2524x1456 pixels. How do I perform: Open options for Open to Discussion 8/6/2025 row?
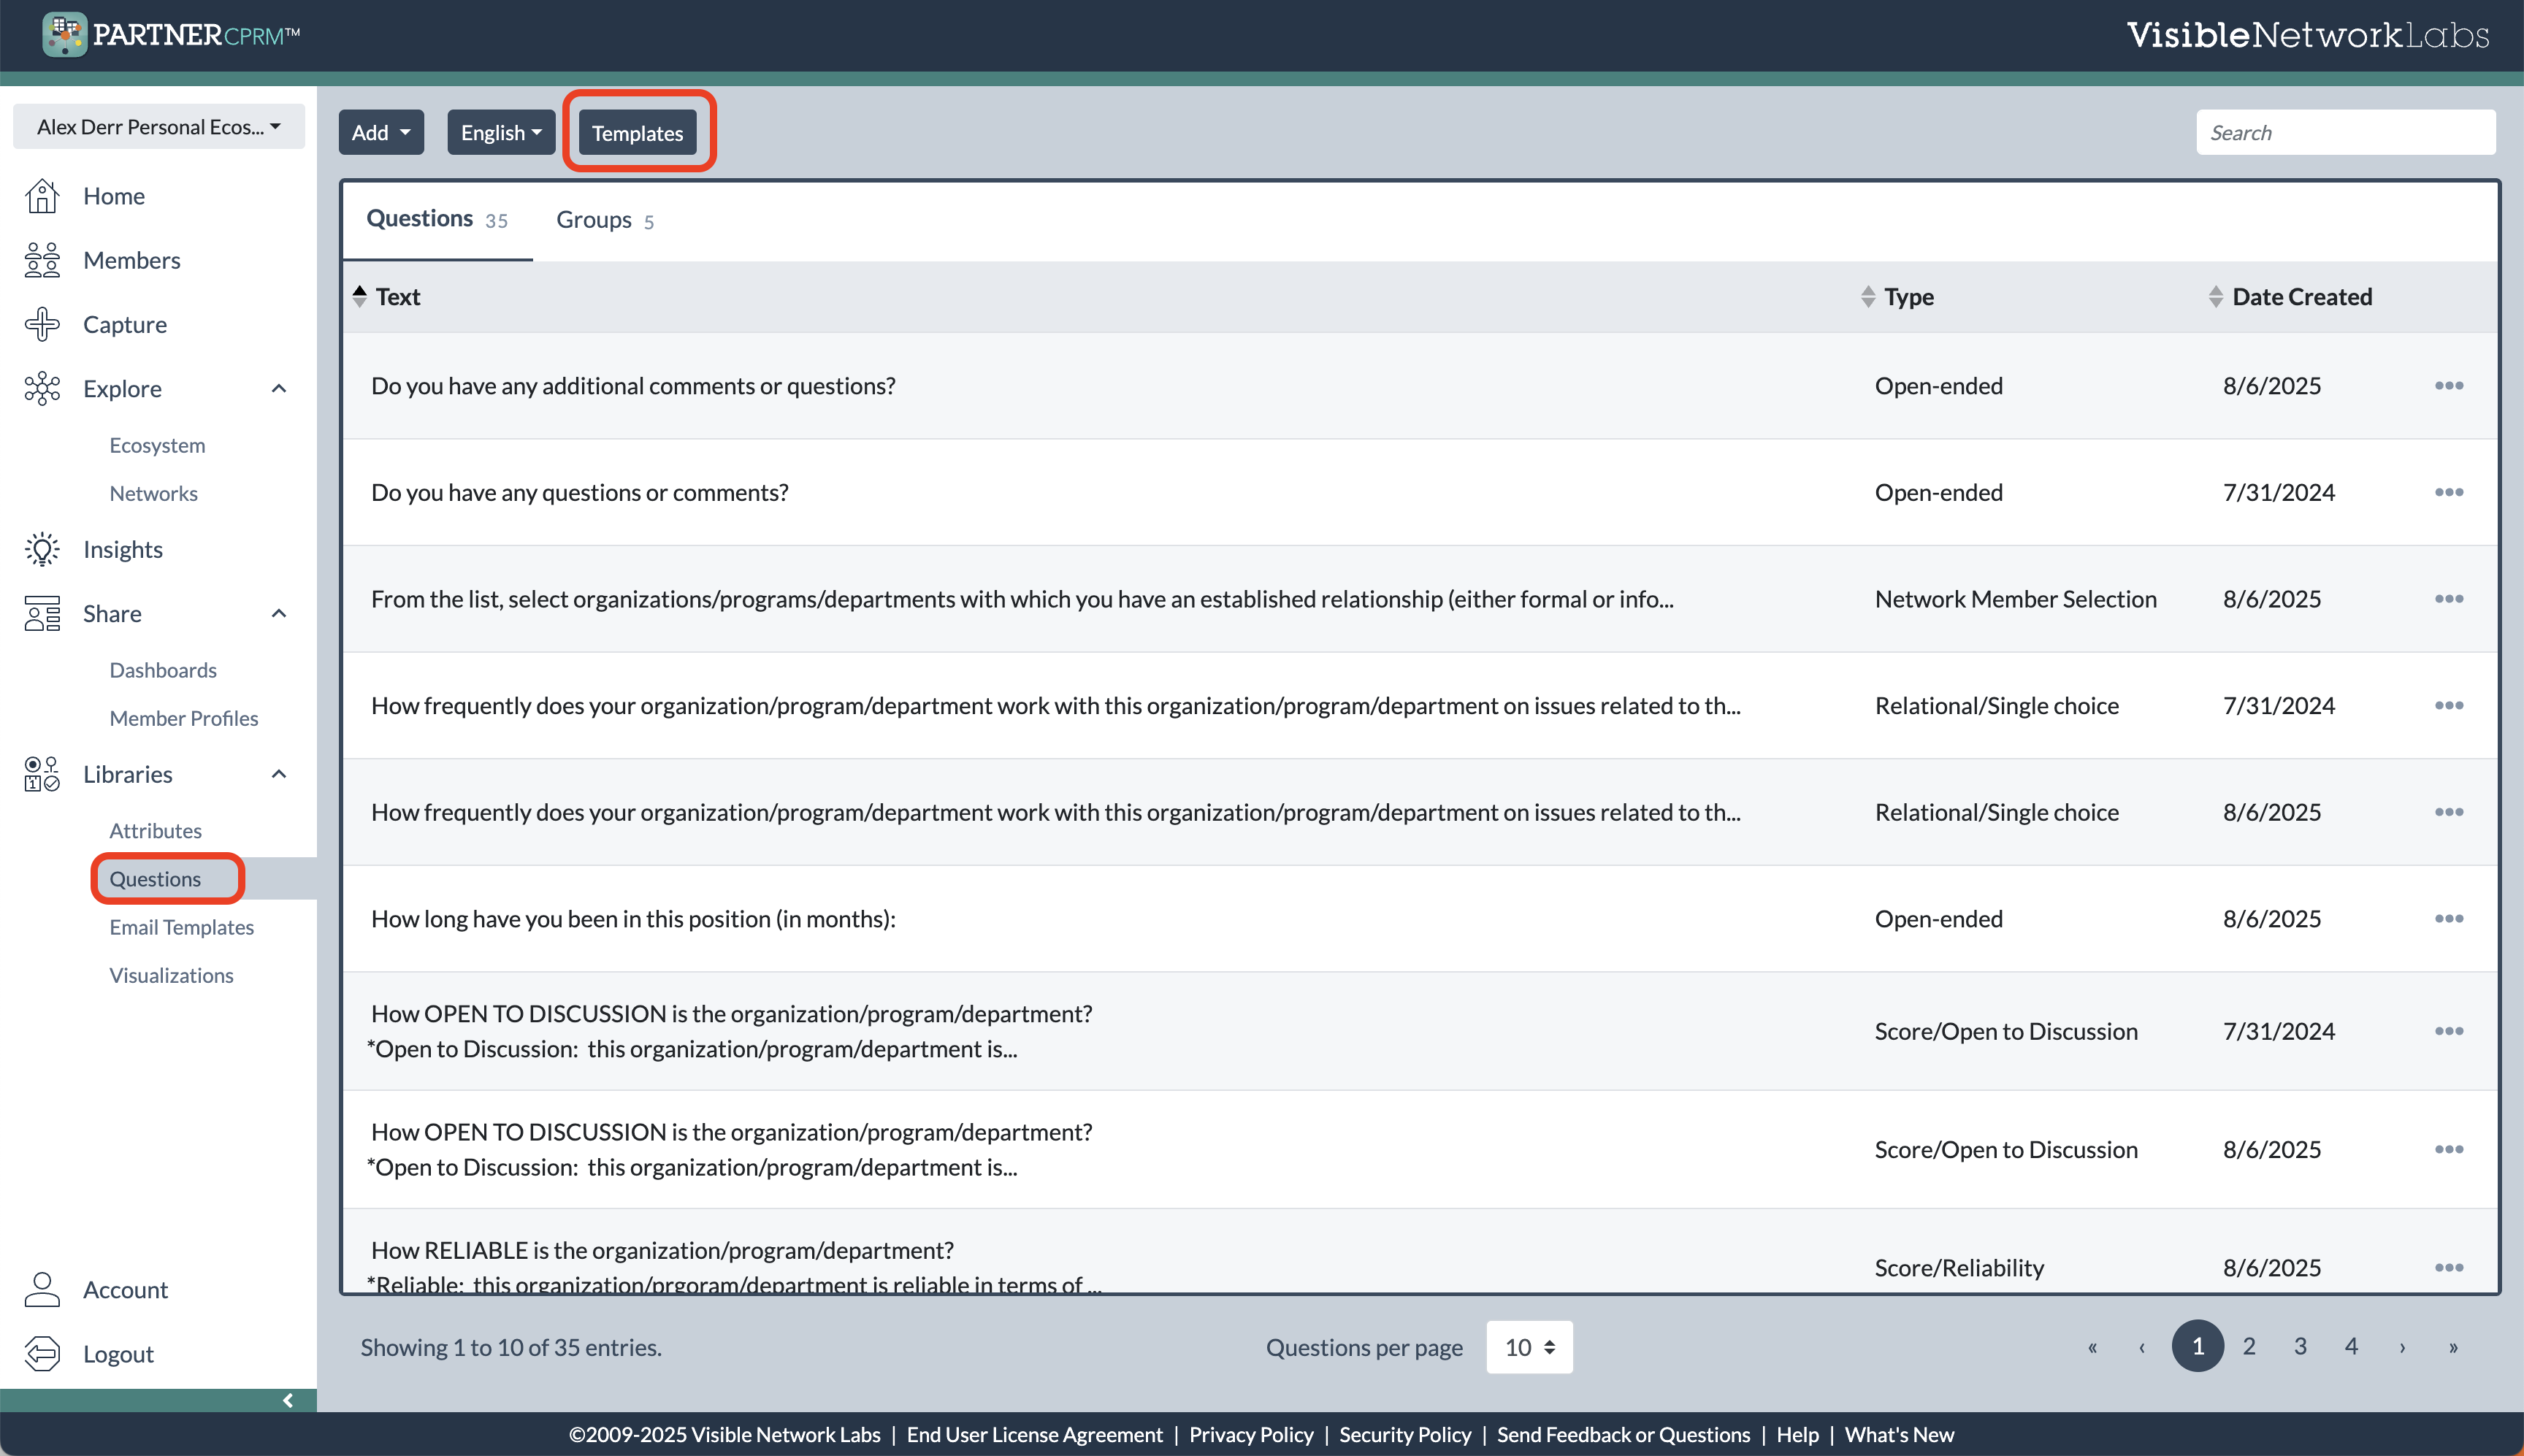point(2448,1149)
